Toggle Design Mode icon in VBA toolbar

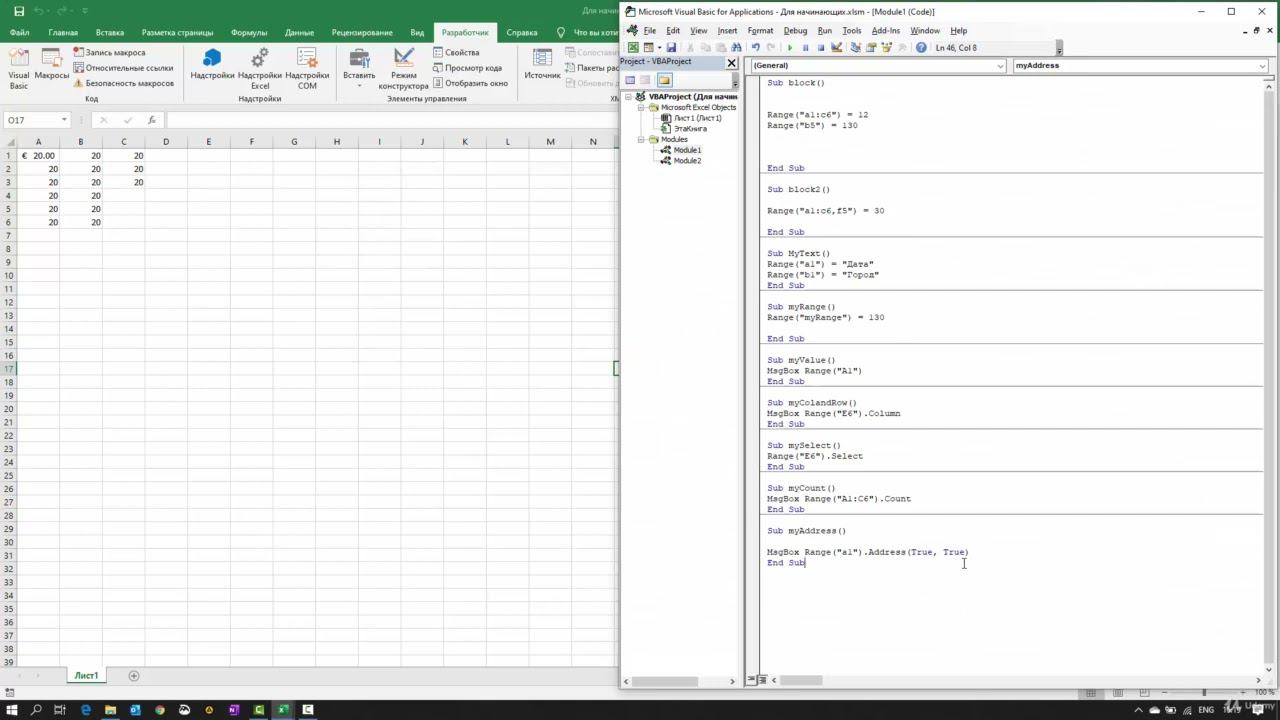[x=837, y=47]
